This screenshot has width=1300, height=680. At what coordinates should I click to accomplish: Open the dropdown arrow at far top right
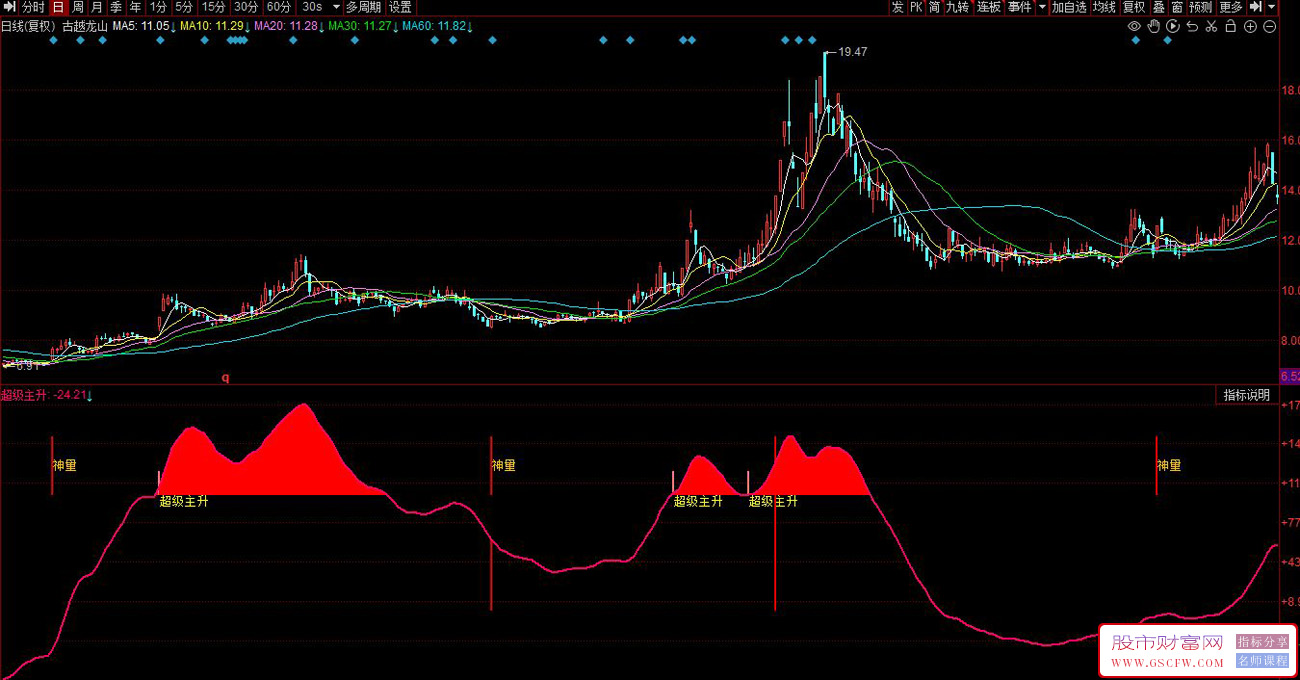1273,7
